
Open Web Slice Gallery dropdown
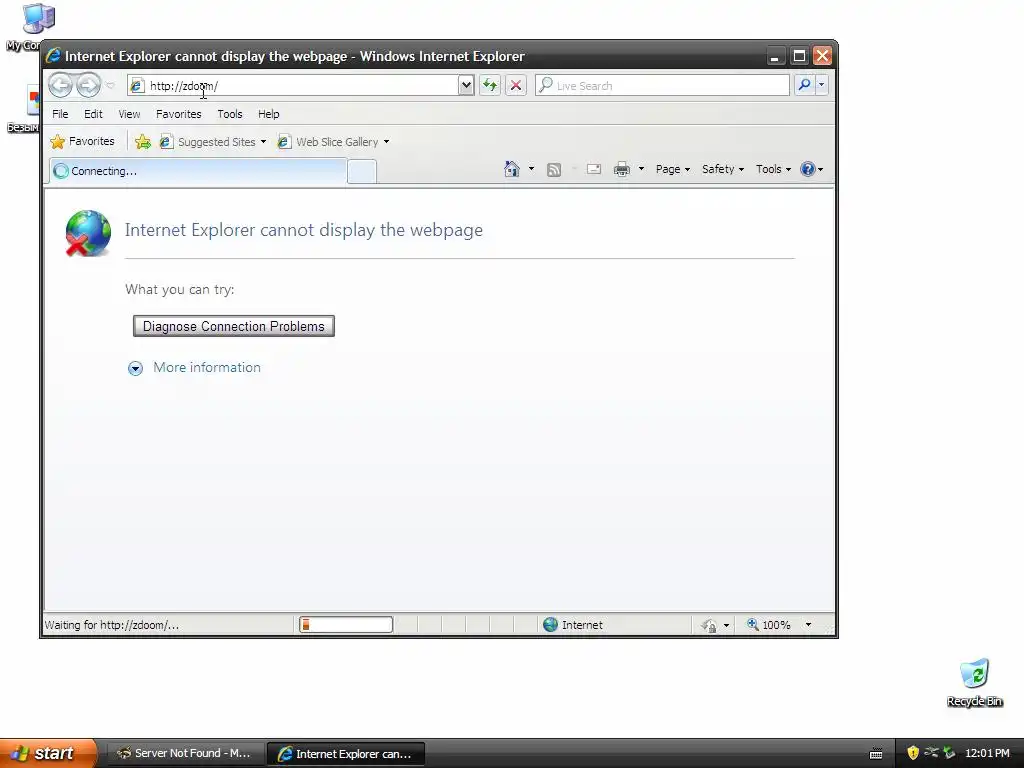[333, 142]
